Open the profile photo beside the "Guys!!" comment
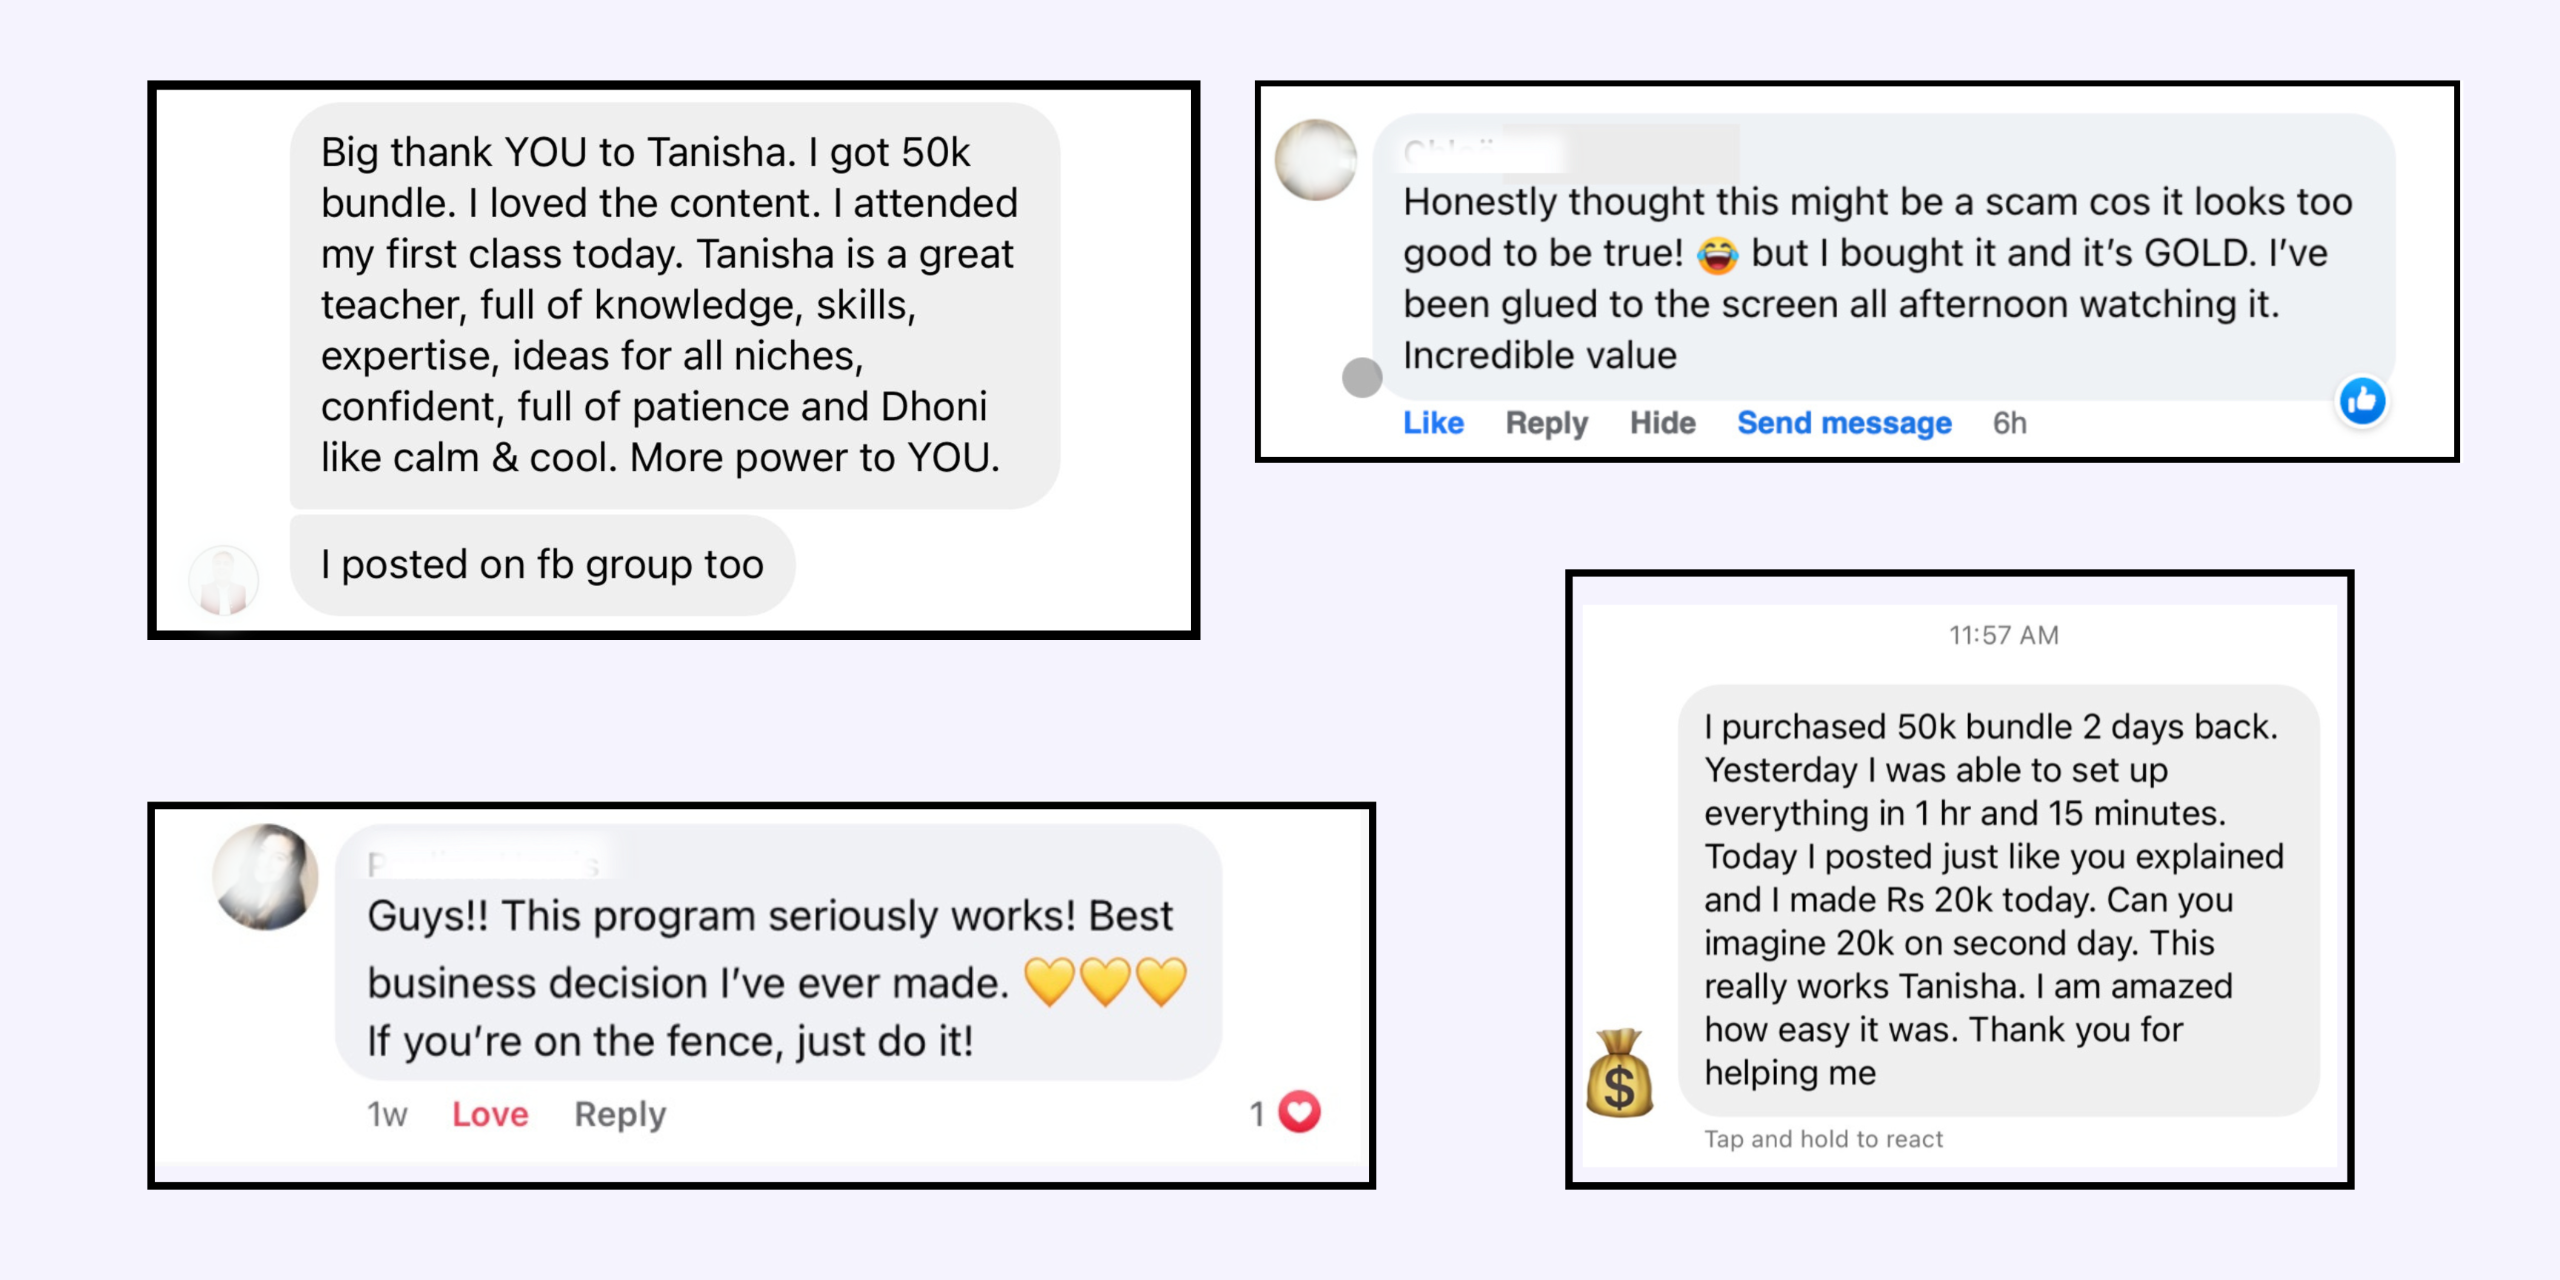Viewport: 2560px width, 1280px height. pyautogui.click(x=265, y=877)
